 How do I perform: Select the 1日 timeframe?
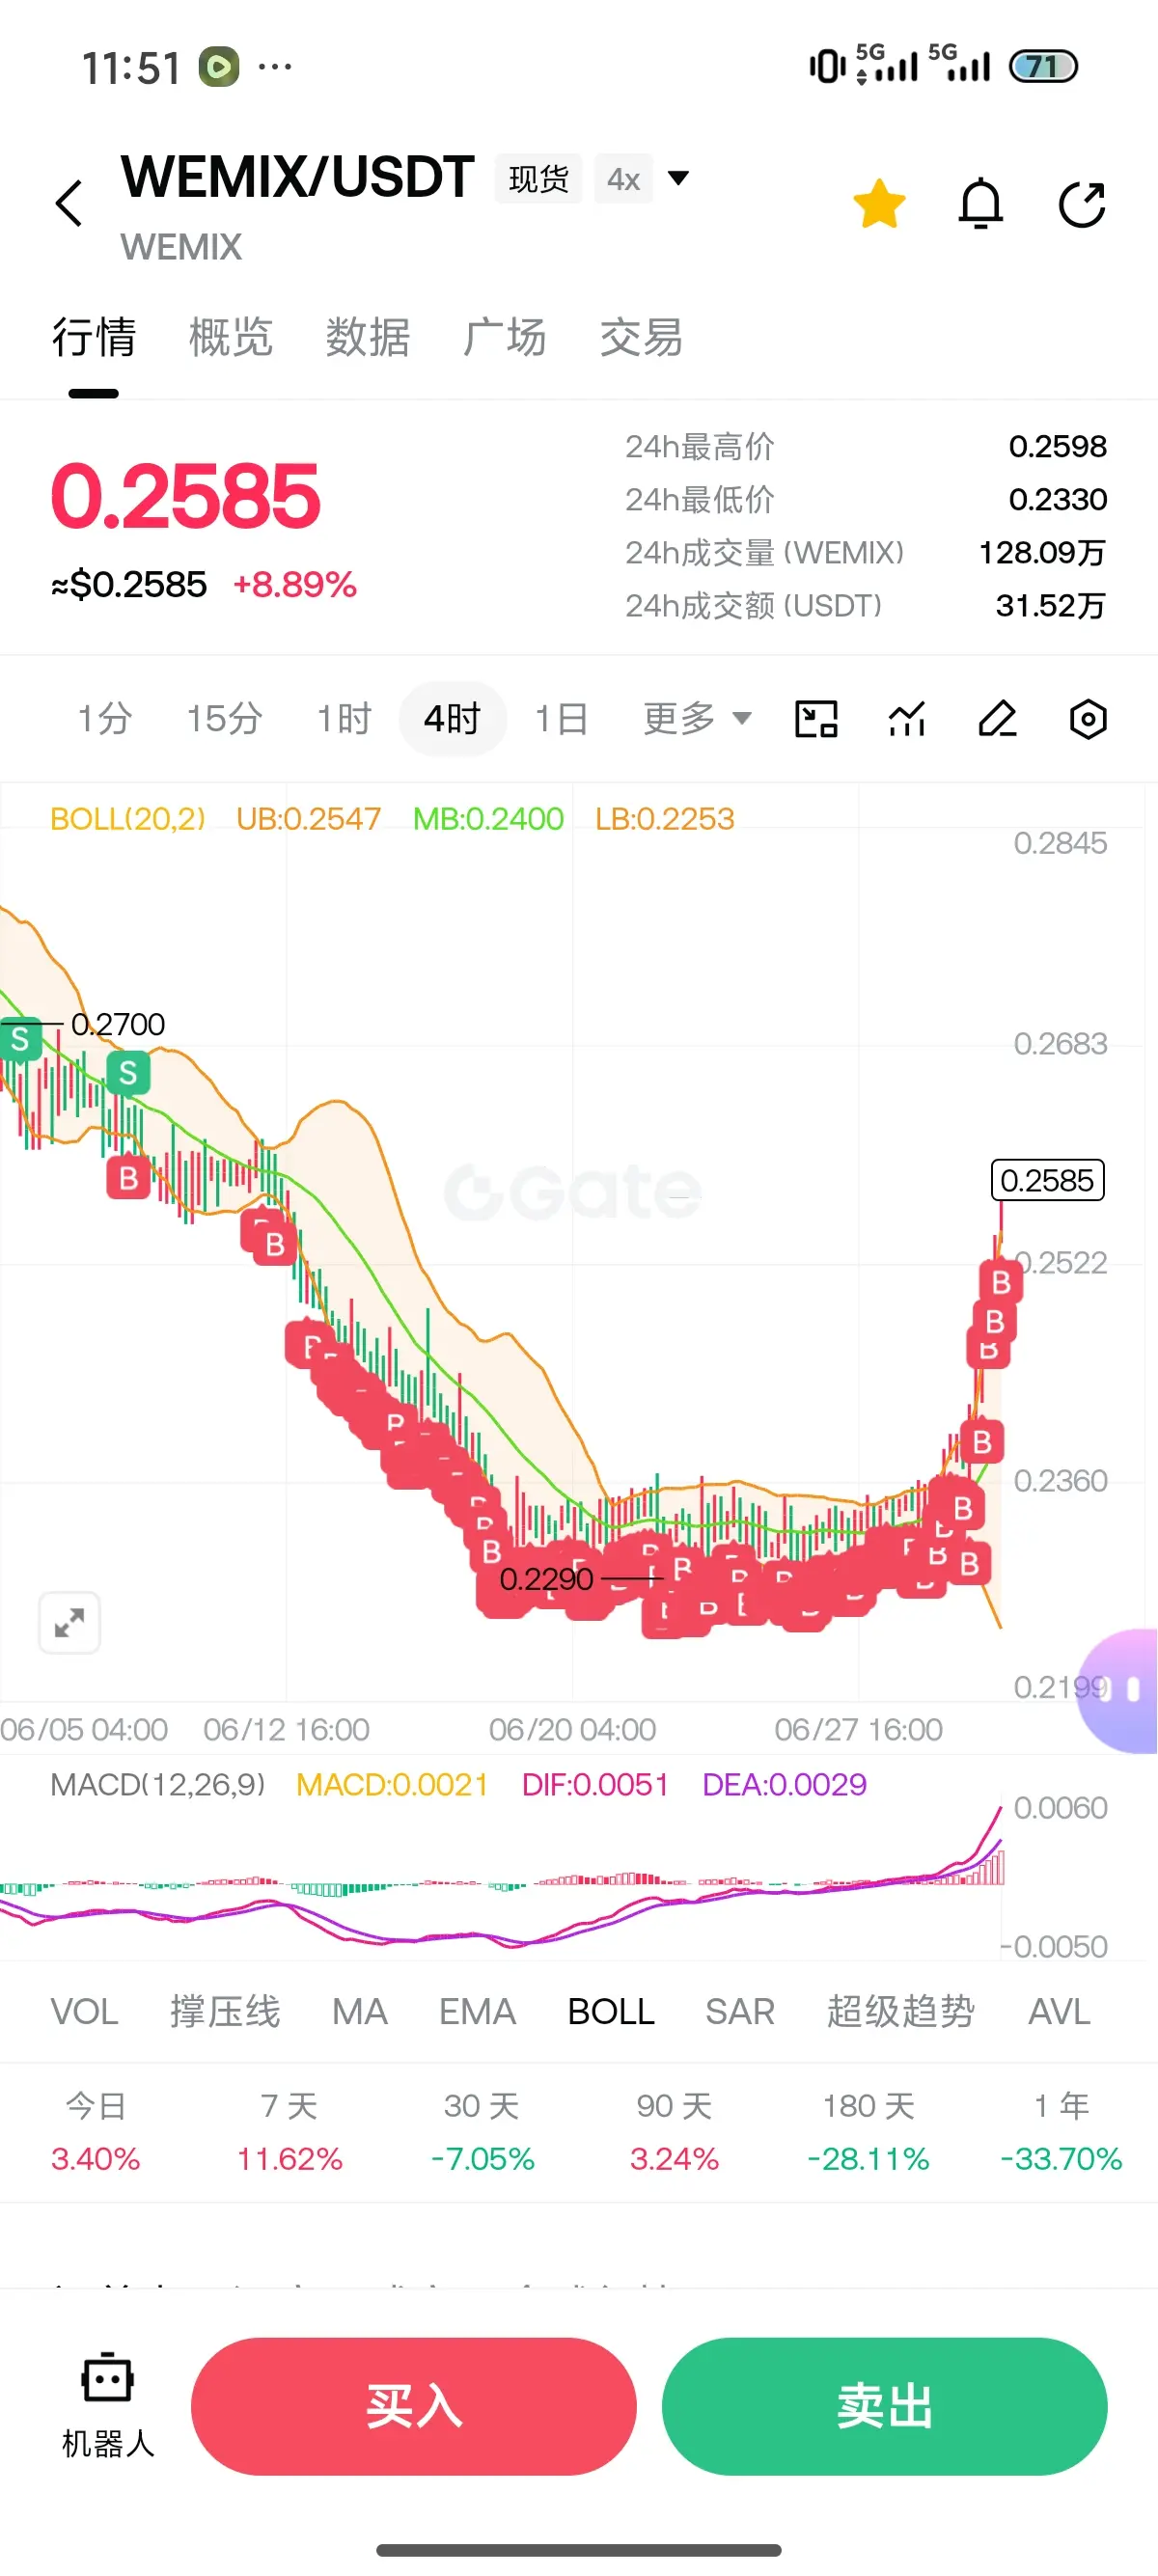coord(561,718)
